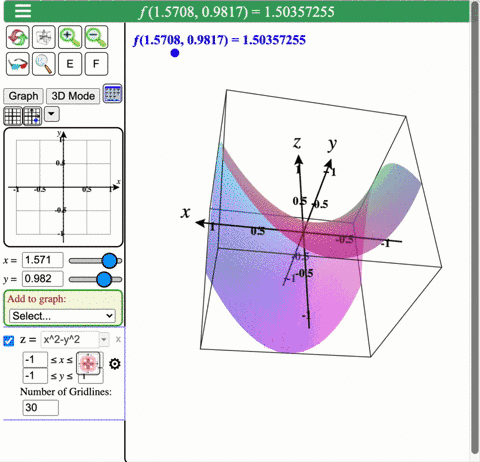The image size is (480, 462).
Task: Zoom out with the minus magnifier
Action: [96, 37]
